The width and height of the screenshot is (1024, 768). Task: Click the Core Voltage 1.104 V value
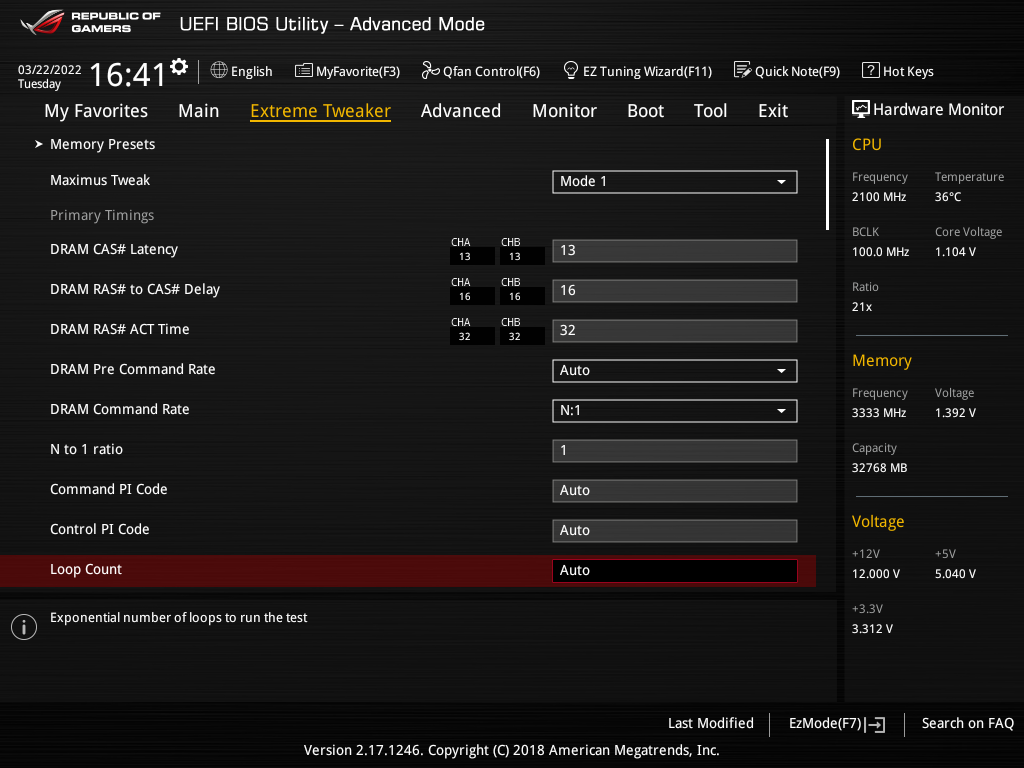coord(955,251)
